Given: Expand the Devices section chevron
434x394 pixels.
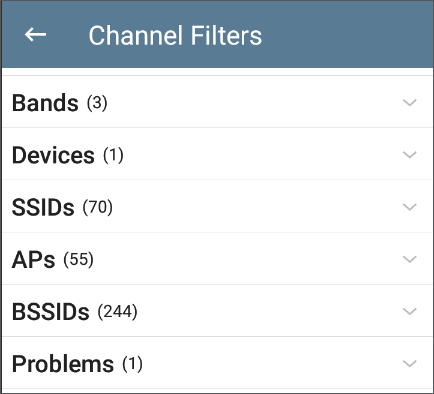Looking at the screenshot, I should tap(410, 155).
